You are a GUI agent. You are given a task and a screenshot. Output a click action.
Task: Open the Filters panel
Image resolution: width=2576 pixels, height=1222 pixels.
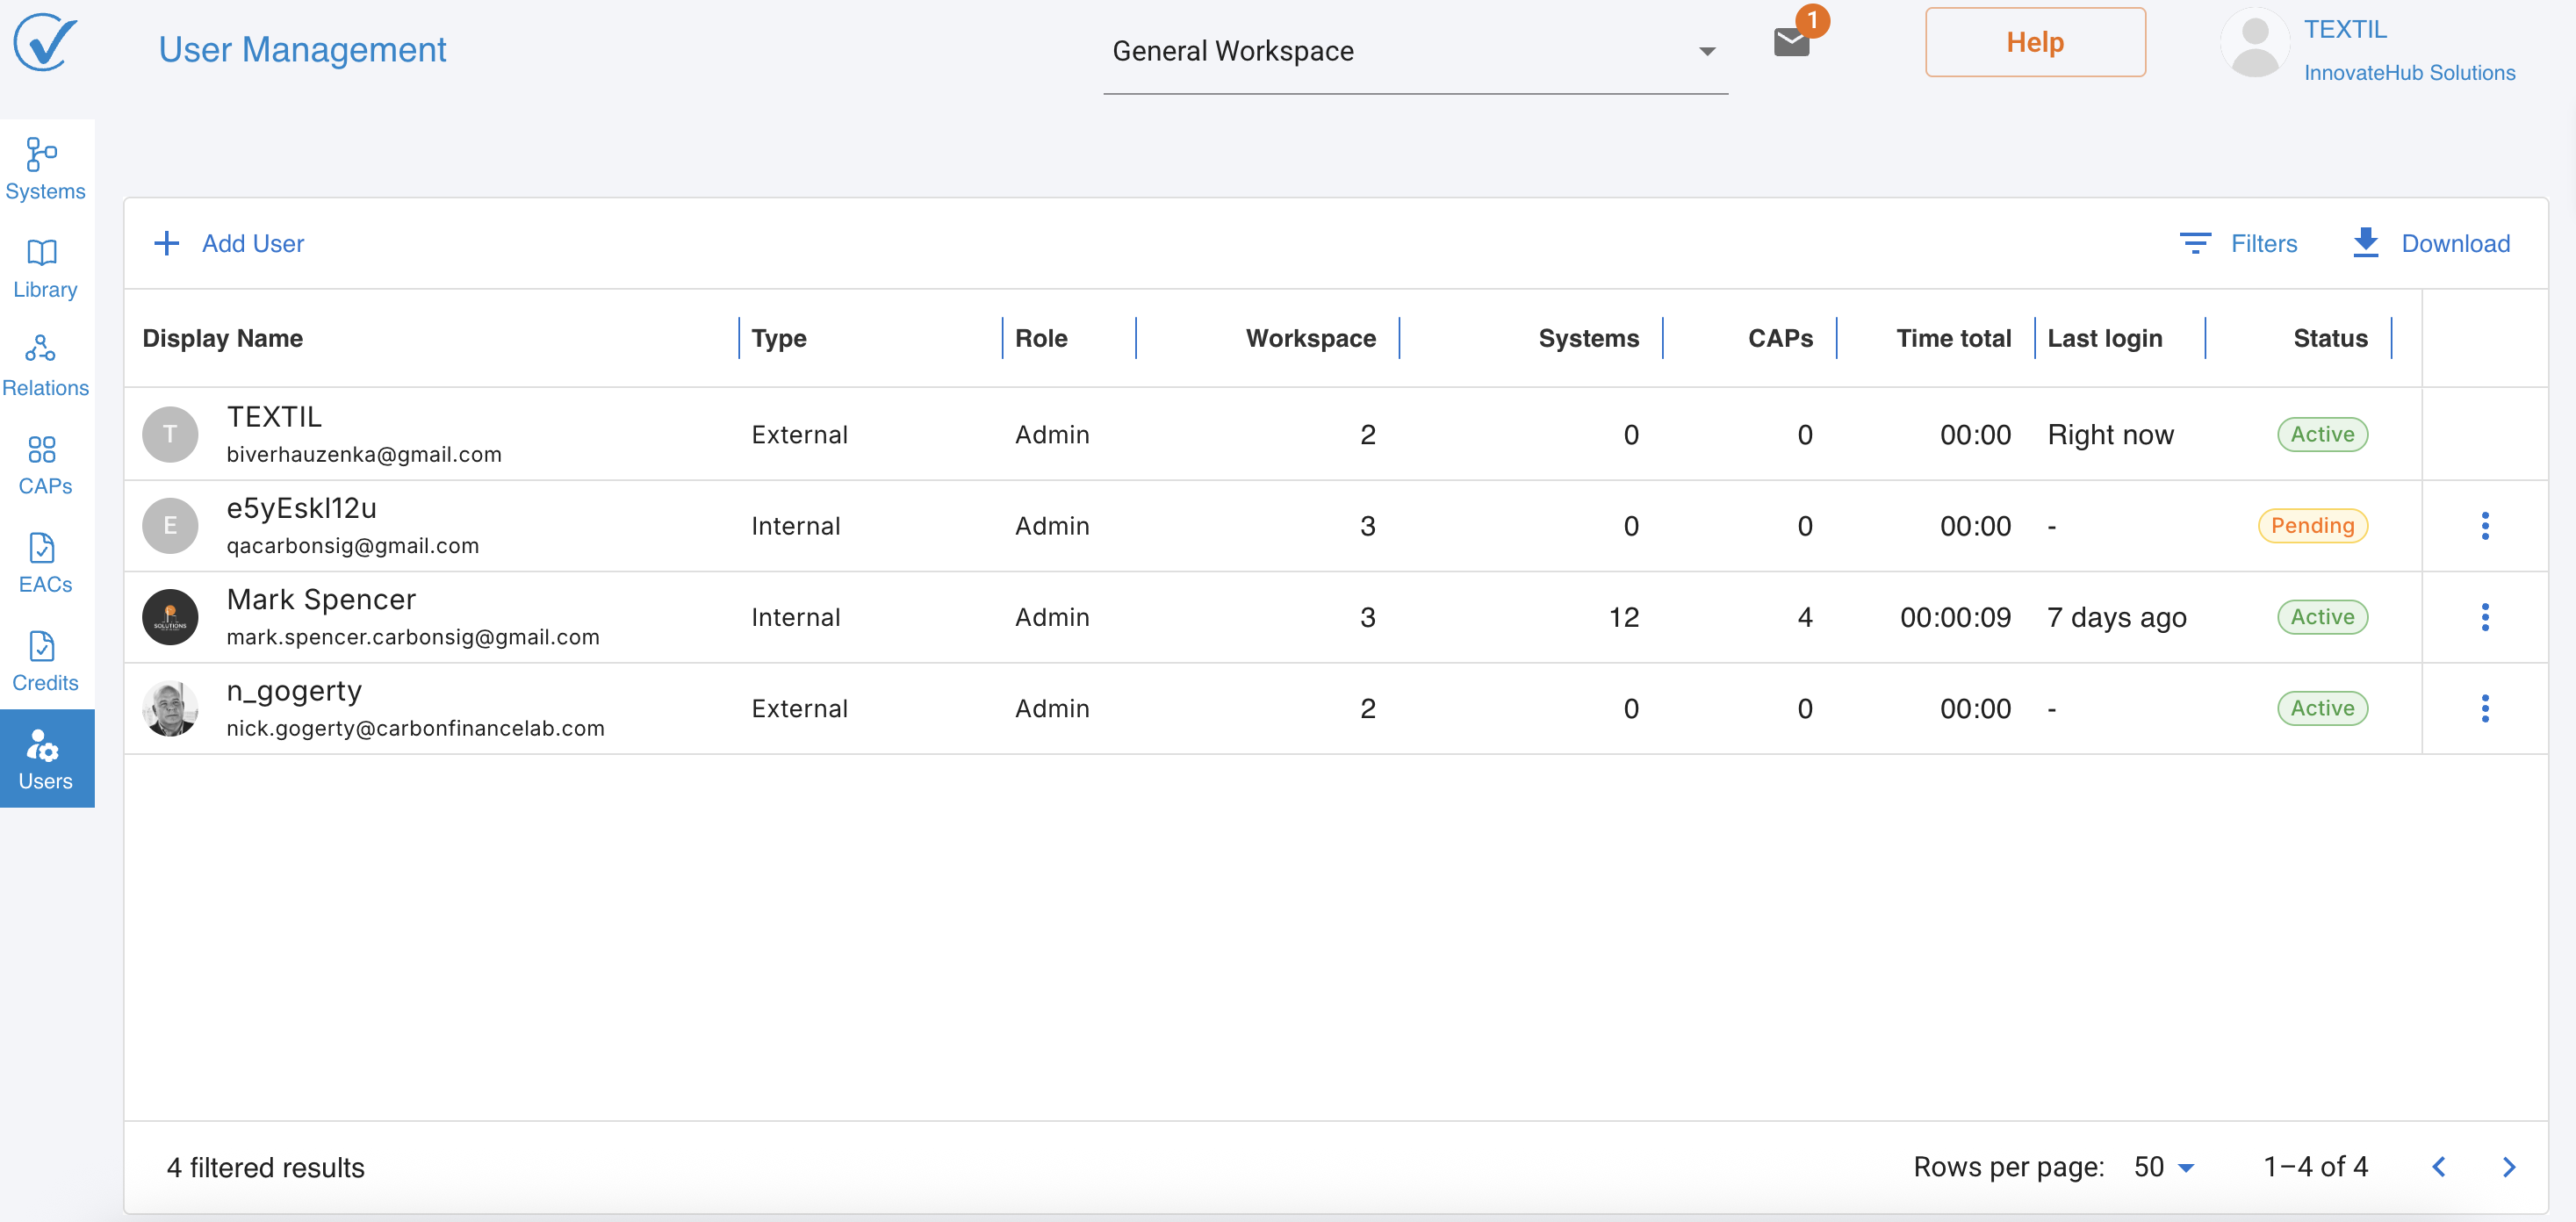(2238, 243)
